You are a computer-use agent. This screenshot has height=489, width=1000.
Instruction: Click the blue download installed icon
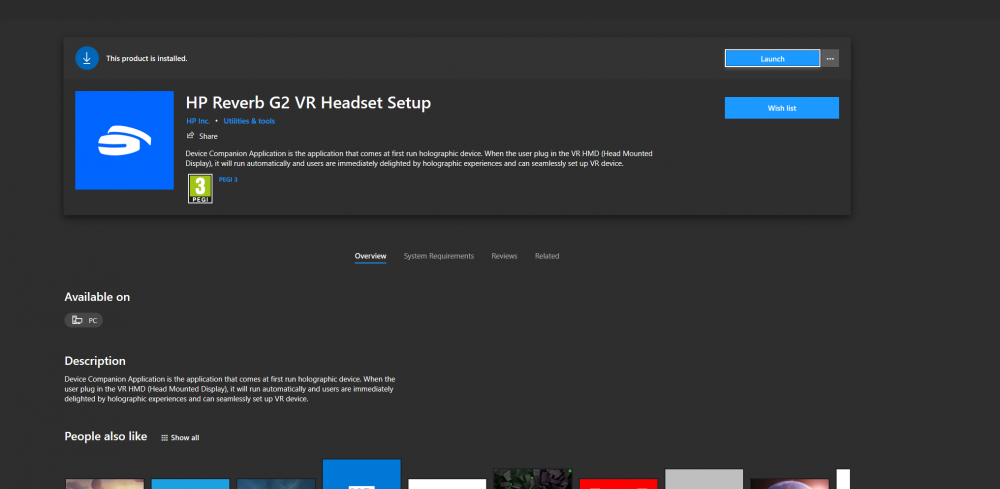[87, 58]
